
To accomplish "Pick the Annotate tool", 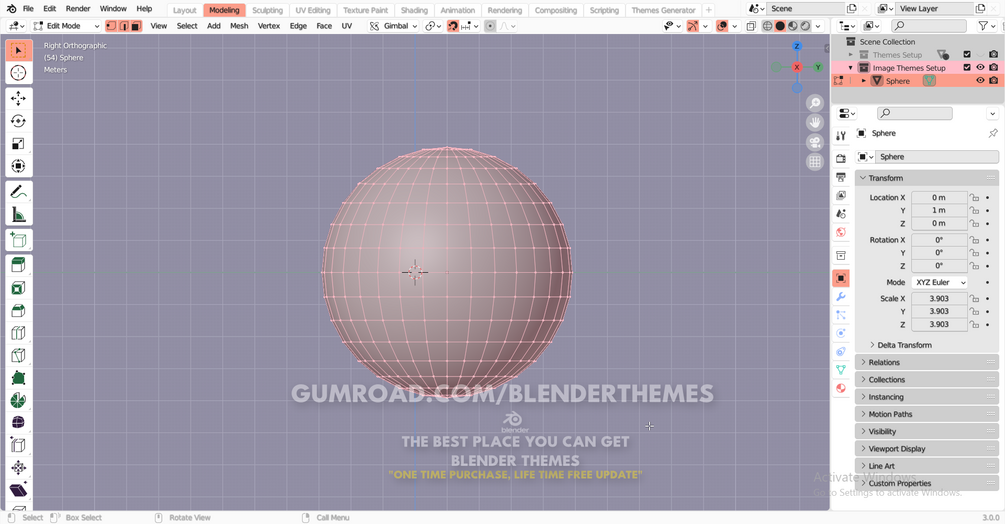I will pyautogui.click(x=19, y=192).
